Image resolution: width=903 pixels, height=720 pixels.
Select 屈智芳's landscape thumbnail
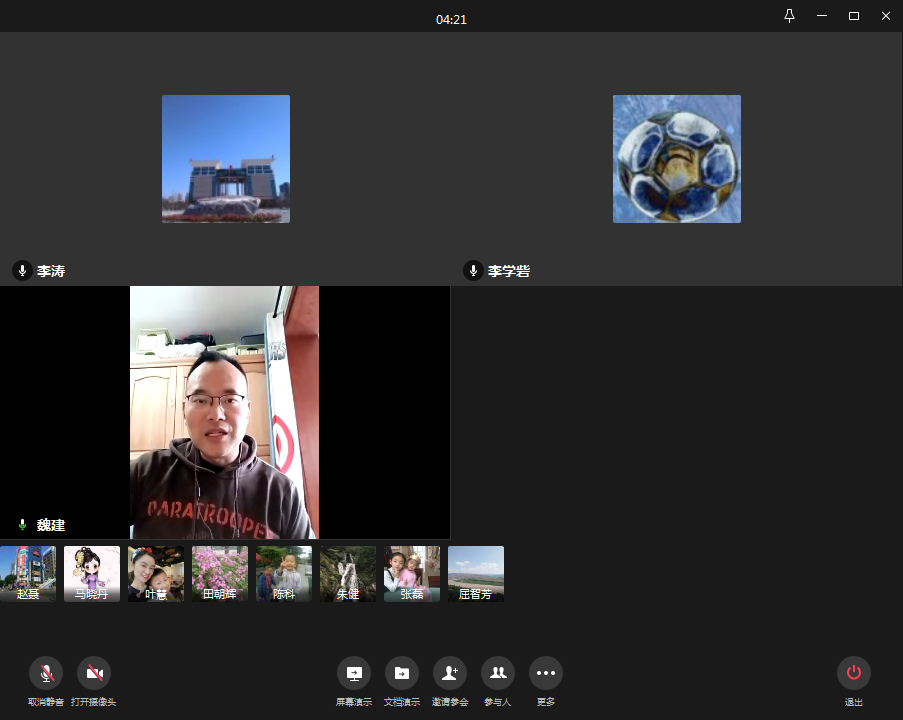(476, 573)
